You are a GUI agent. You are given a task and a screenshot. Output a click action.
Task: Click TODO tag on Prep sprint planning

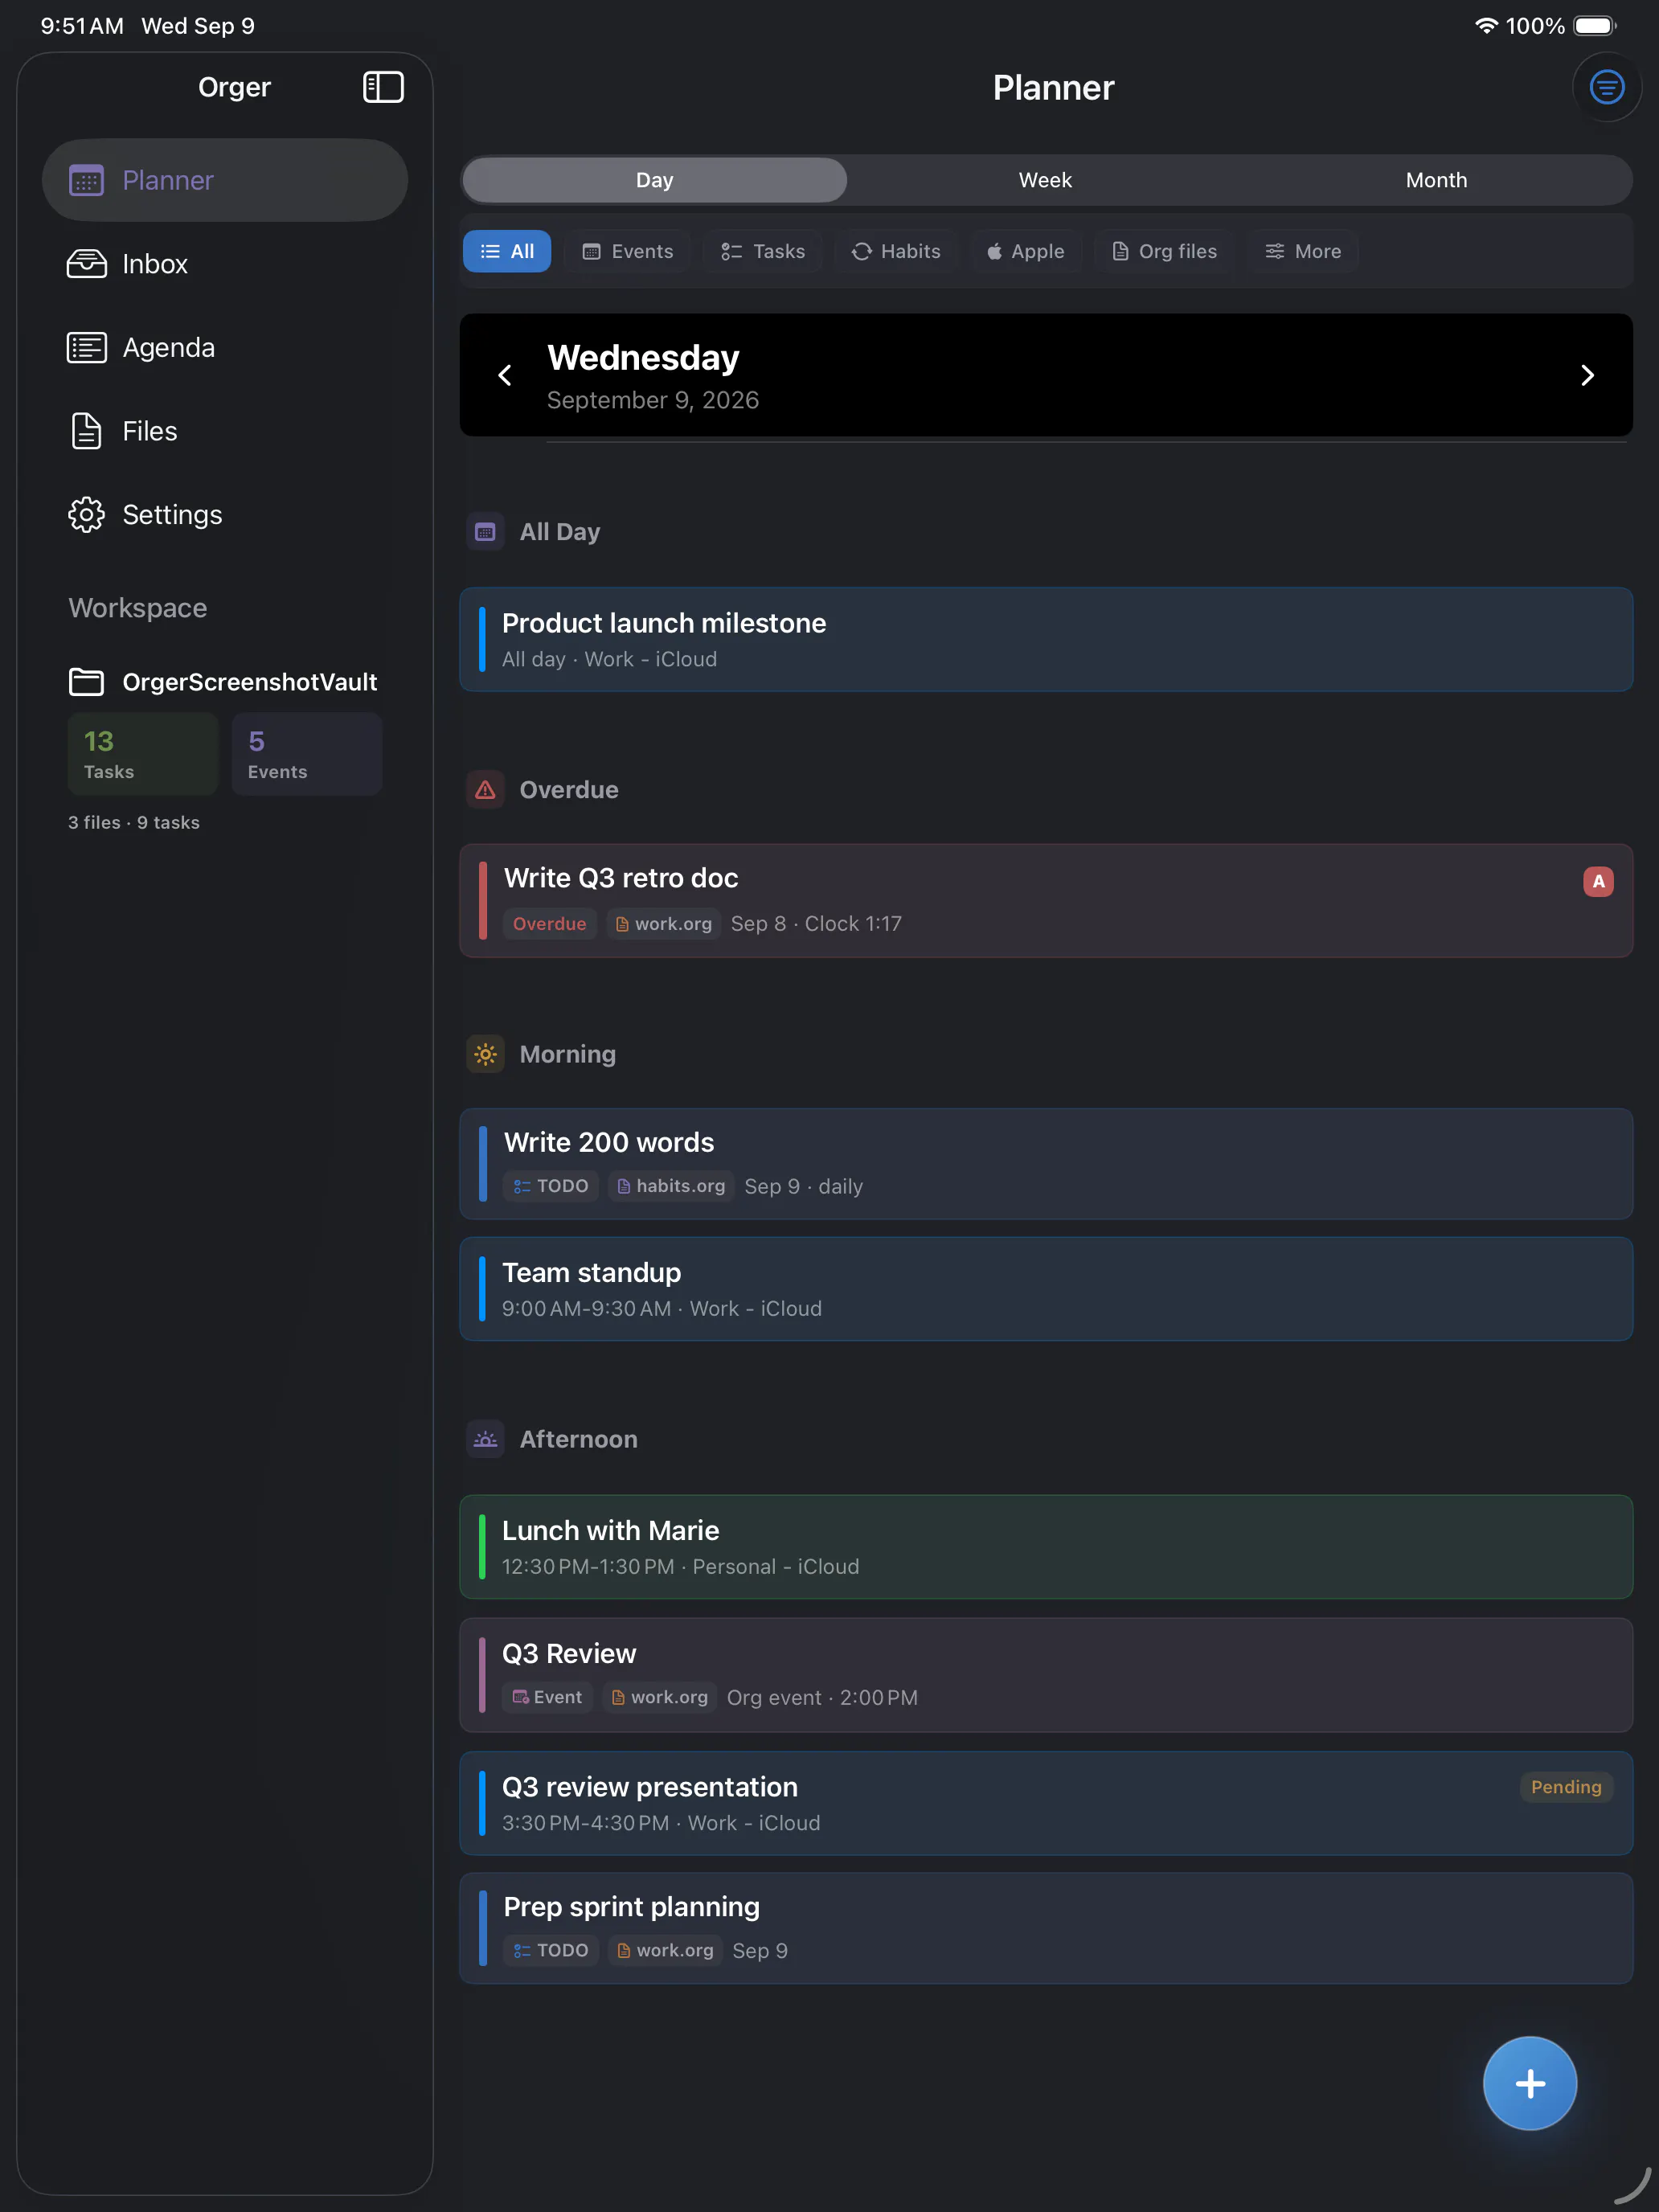point(550,1950)
